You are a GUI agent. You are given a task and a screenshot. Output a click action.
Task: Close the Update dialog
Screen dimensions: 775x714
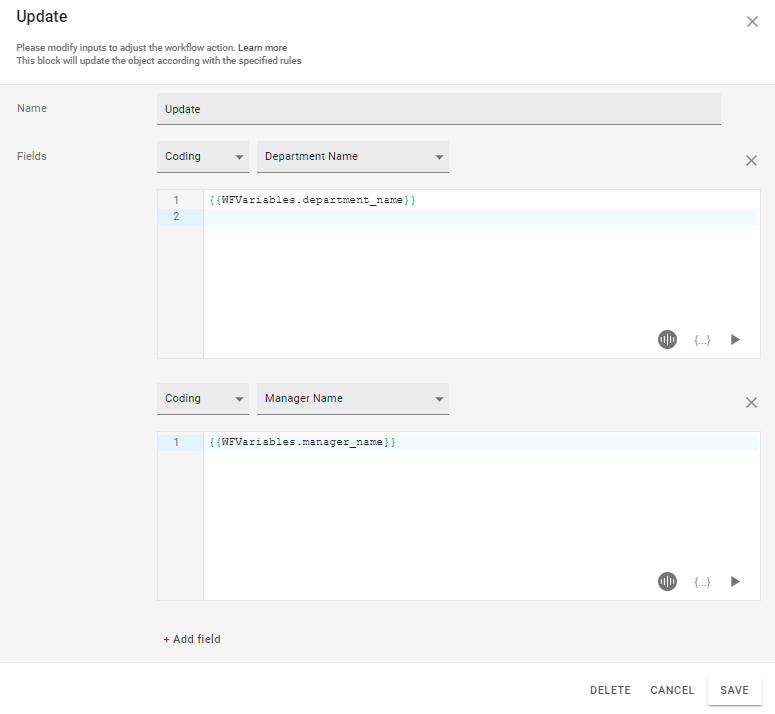pos(752,21)
